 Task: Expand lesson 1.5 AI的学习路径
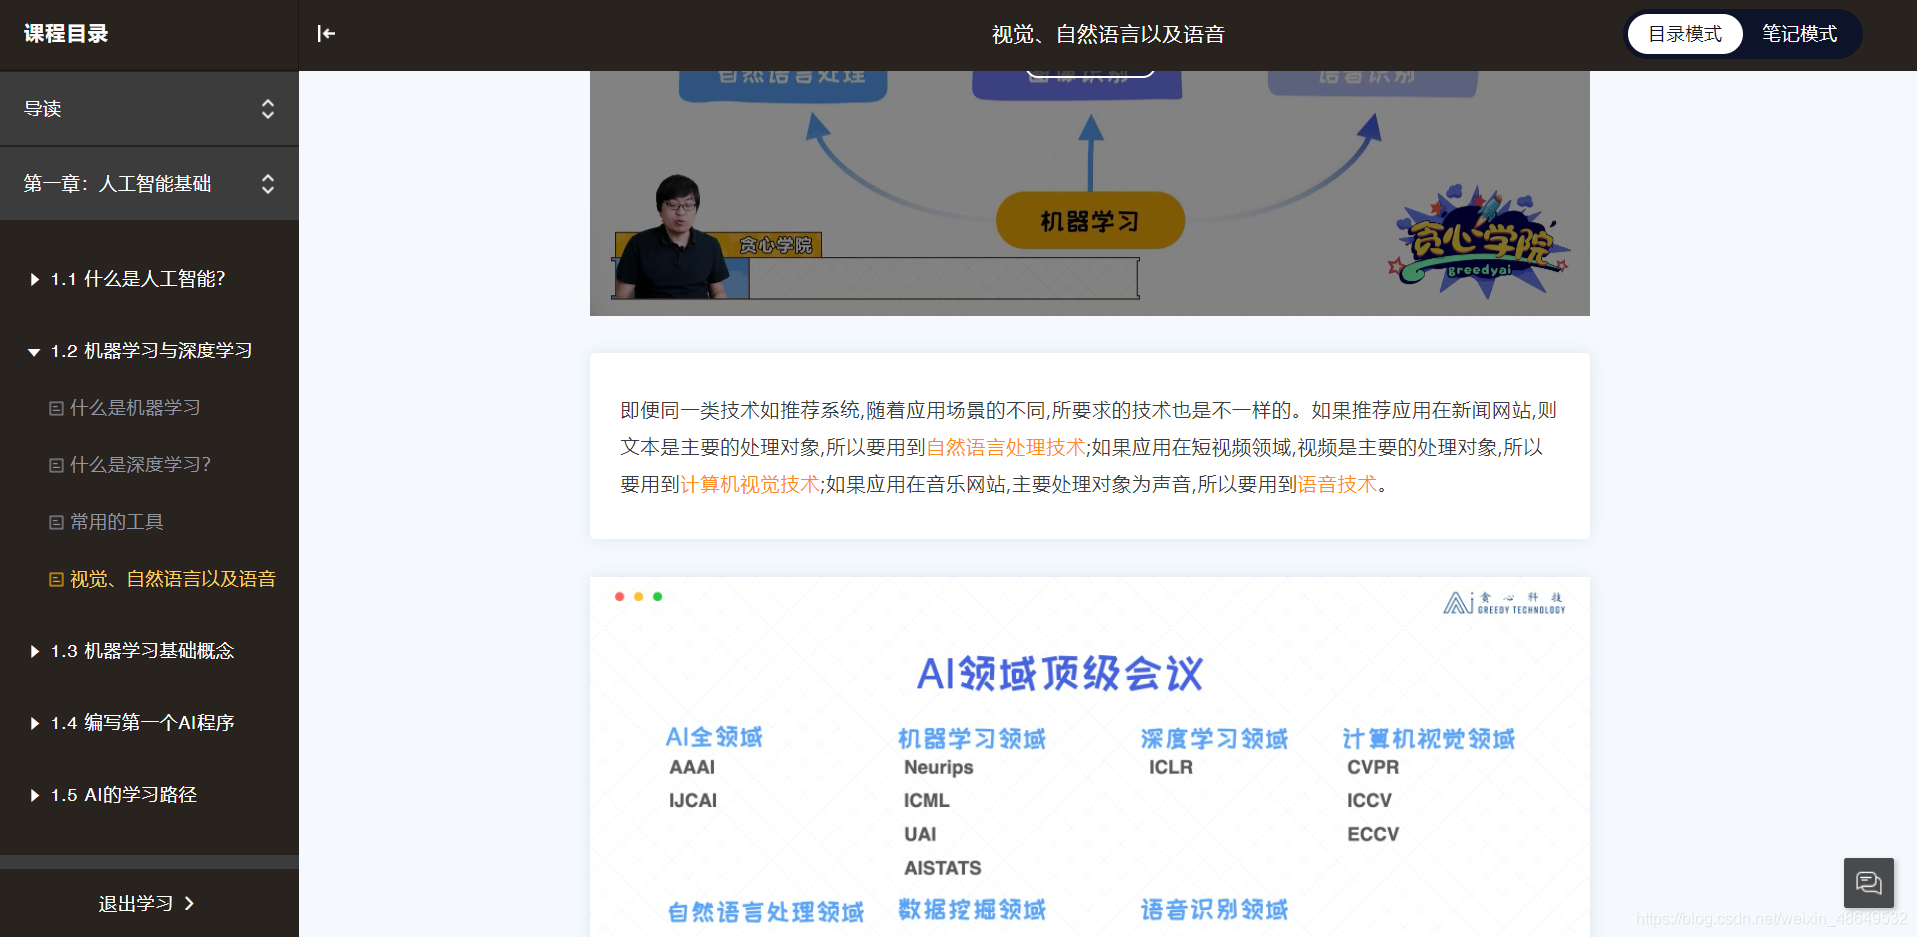[x=33, y=795]
